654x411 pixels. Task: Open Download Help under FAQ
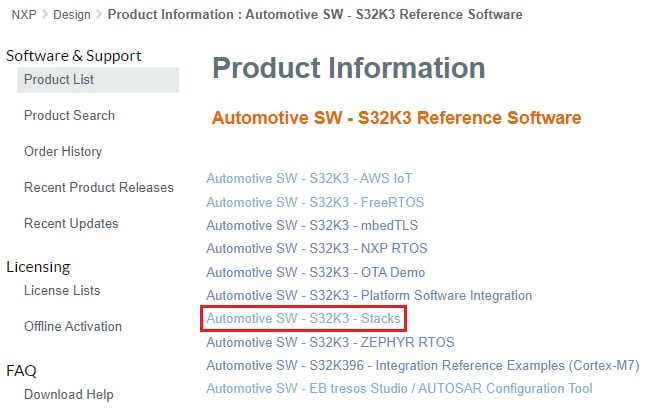tap(68, 395)
